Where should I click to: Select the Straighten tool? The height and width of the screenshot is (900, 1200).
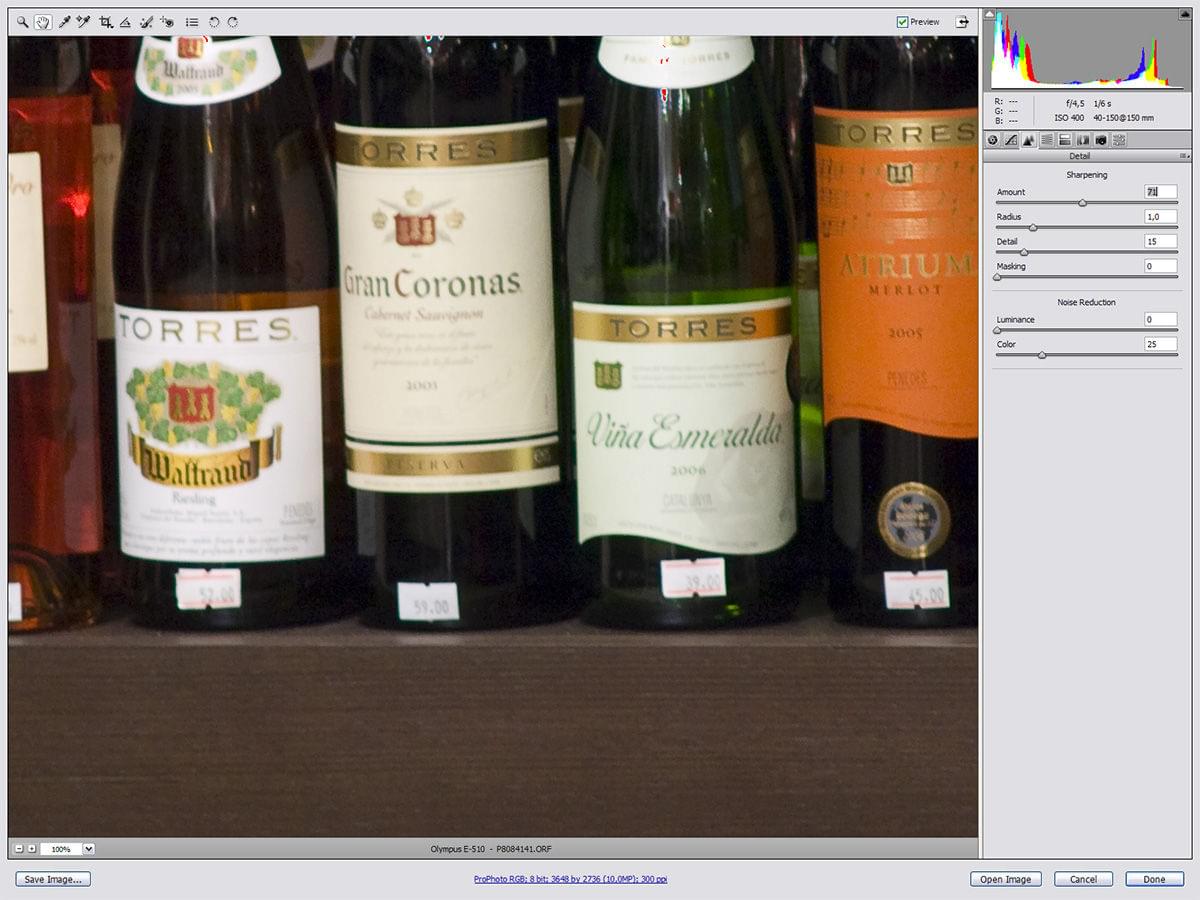[x=125, y=21]
